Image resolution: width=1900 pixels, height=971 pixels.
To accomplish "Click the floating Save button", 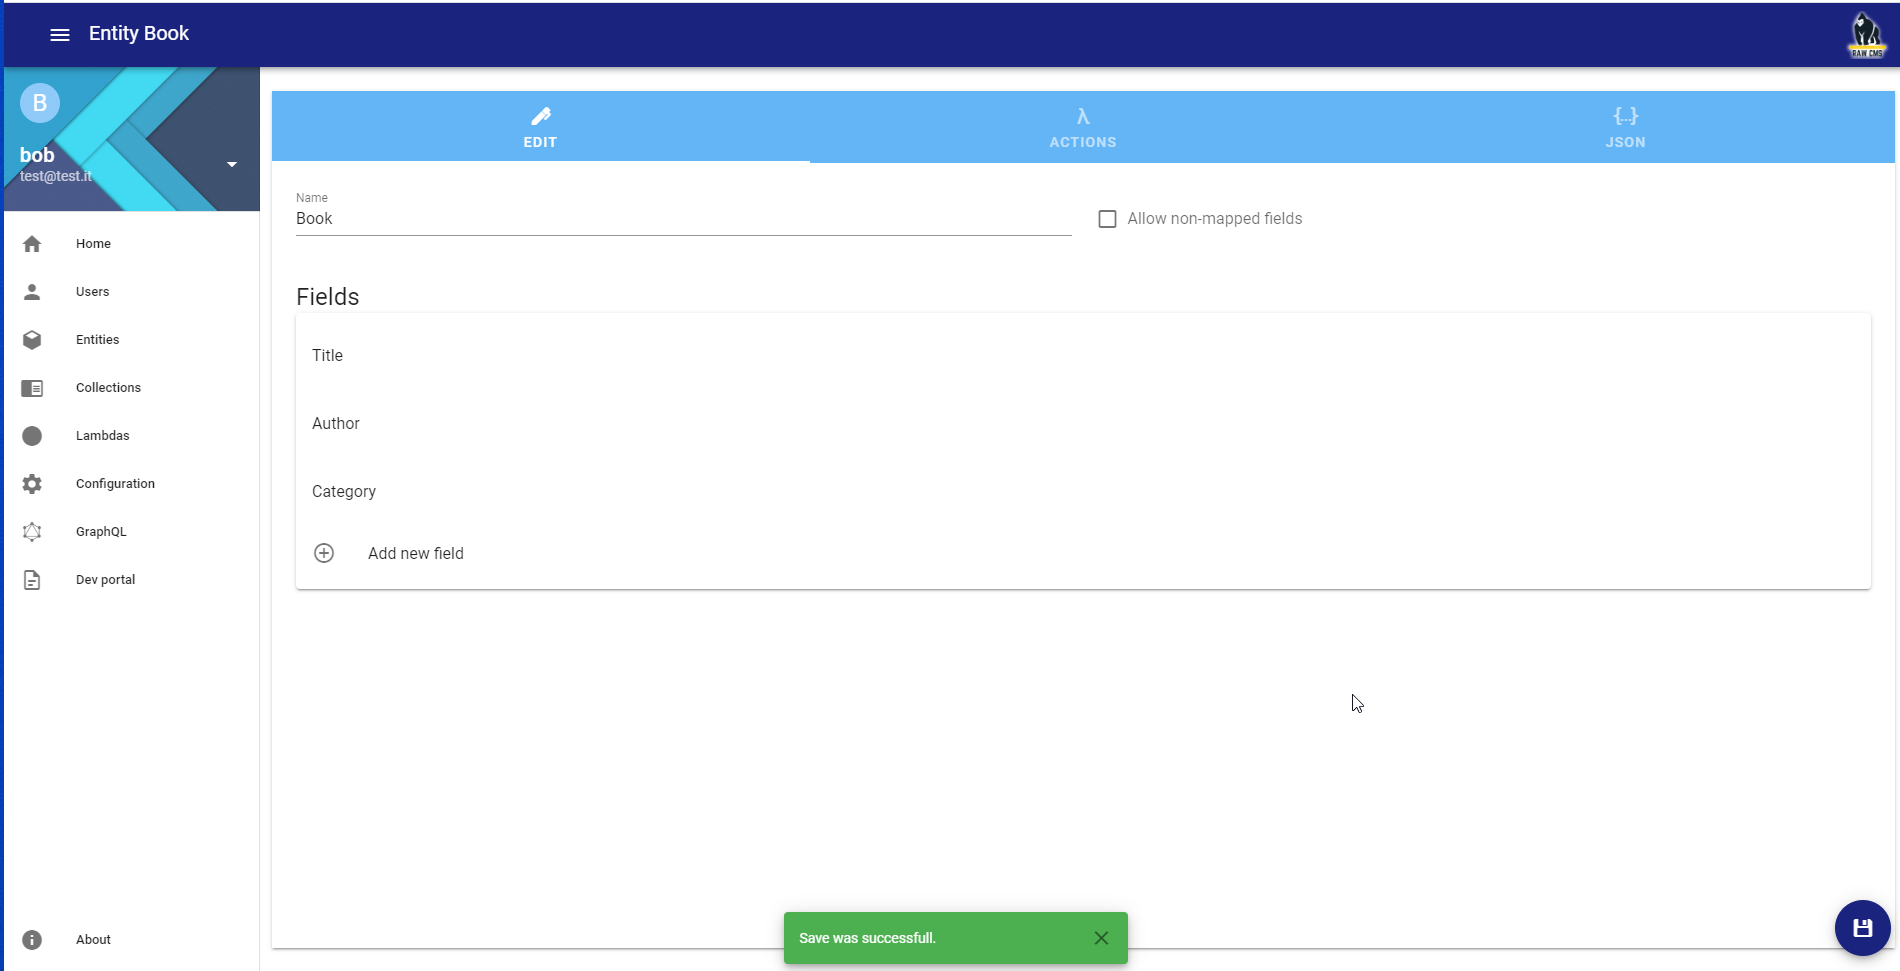I will point(1862,928).
